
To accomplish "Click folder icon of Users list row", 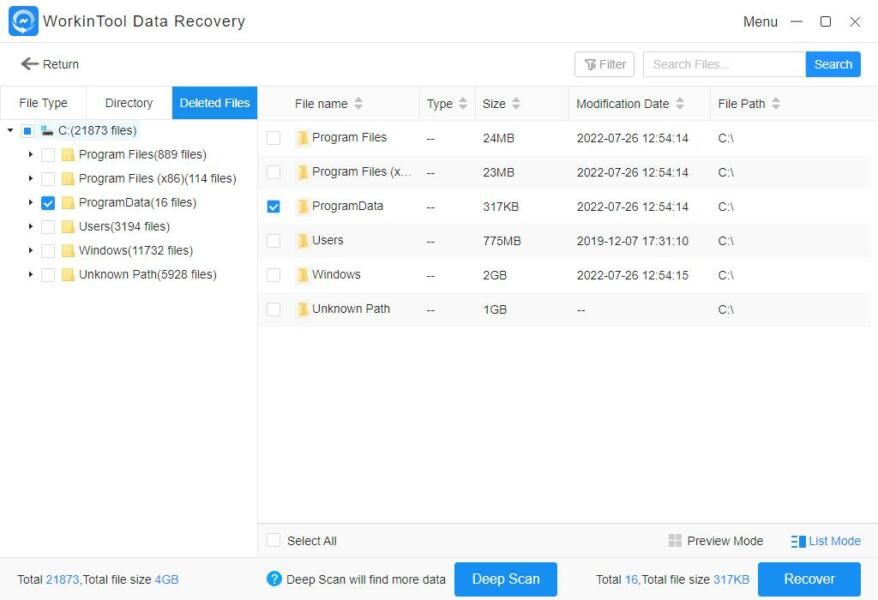I will 302,241.
